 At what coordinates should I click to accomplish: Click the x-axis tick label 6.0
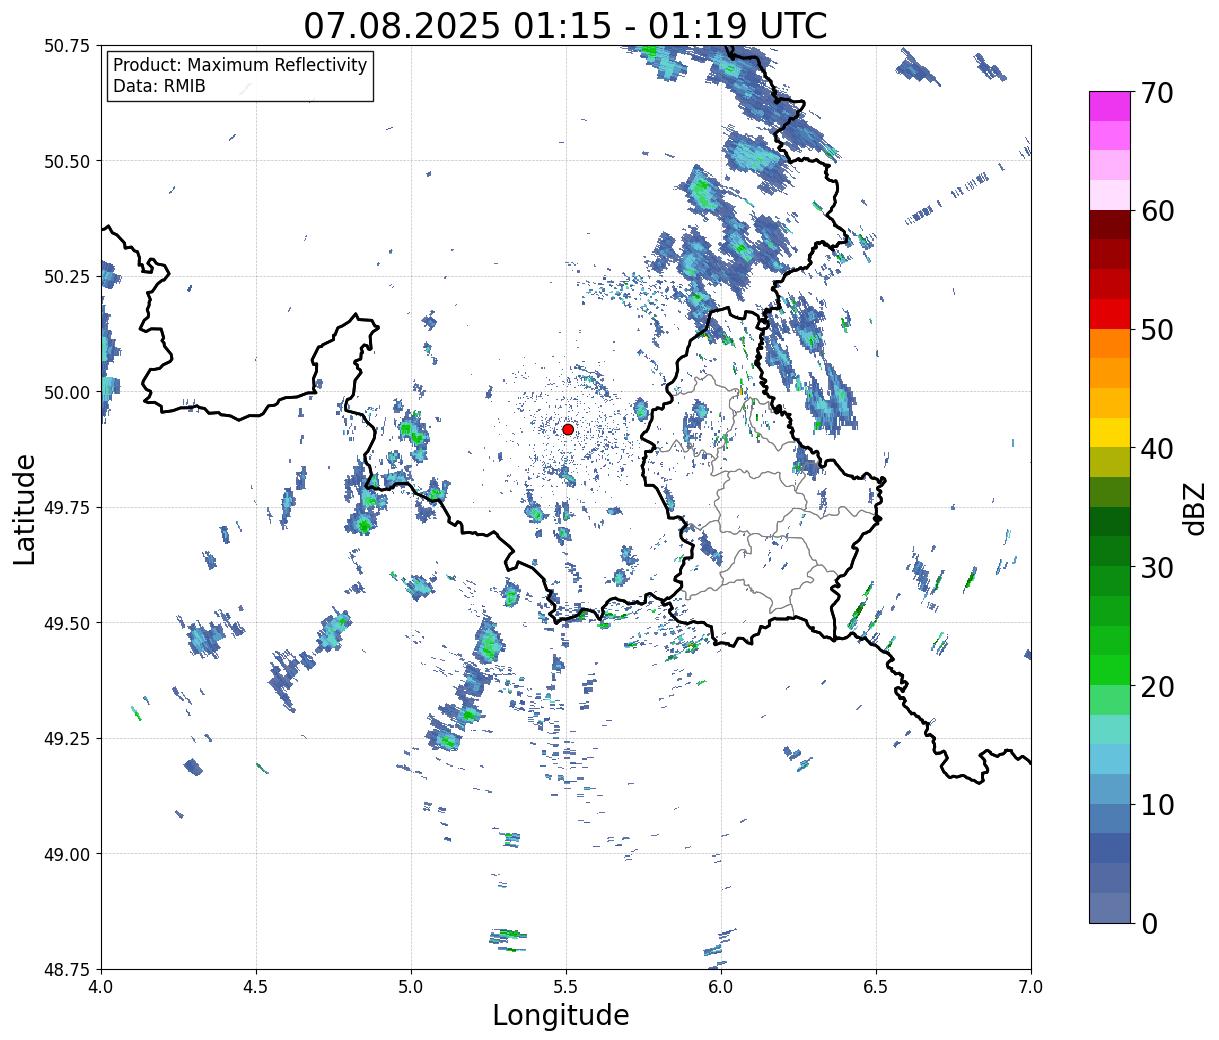click(721, 987)
